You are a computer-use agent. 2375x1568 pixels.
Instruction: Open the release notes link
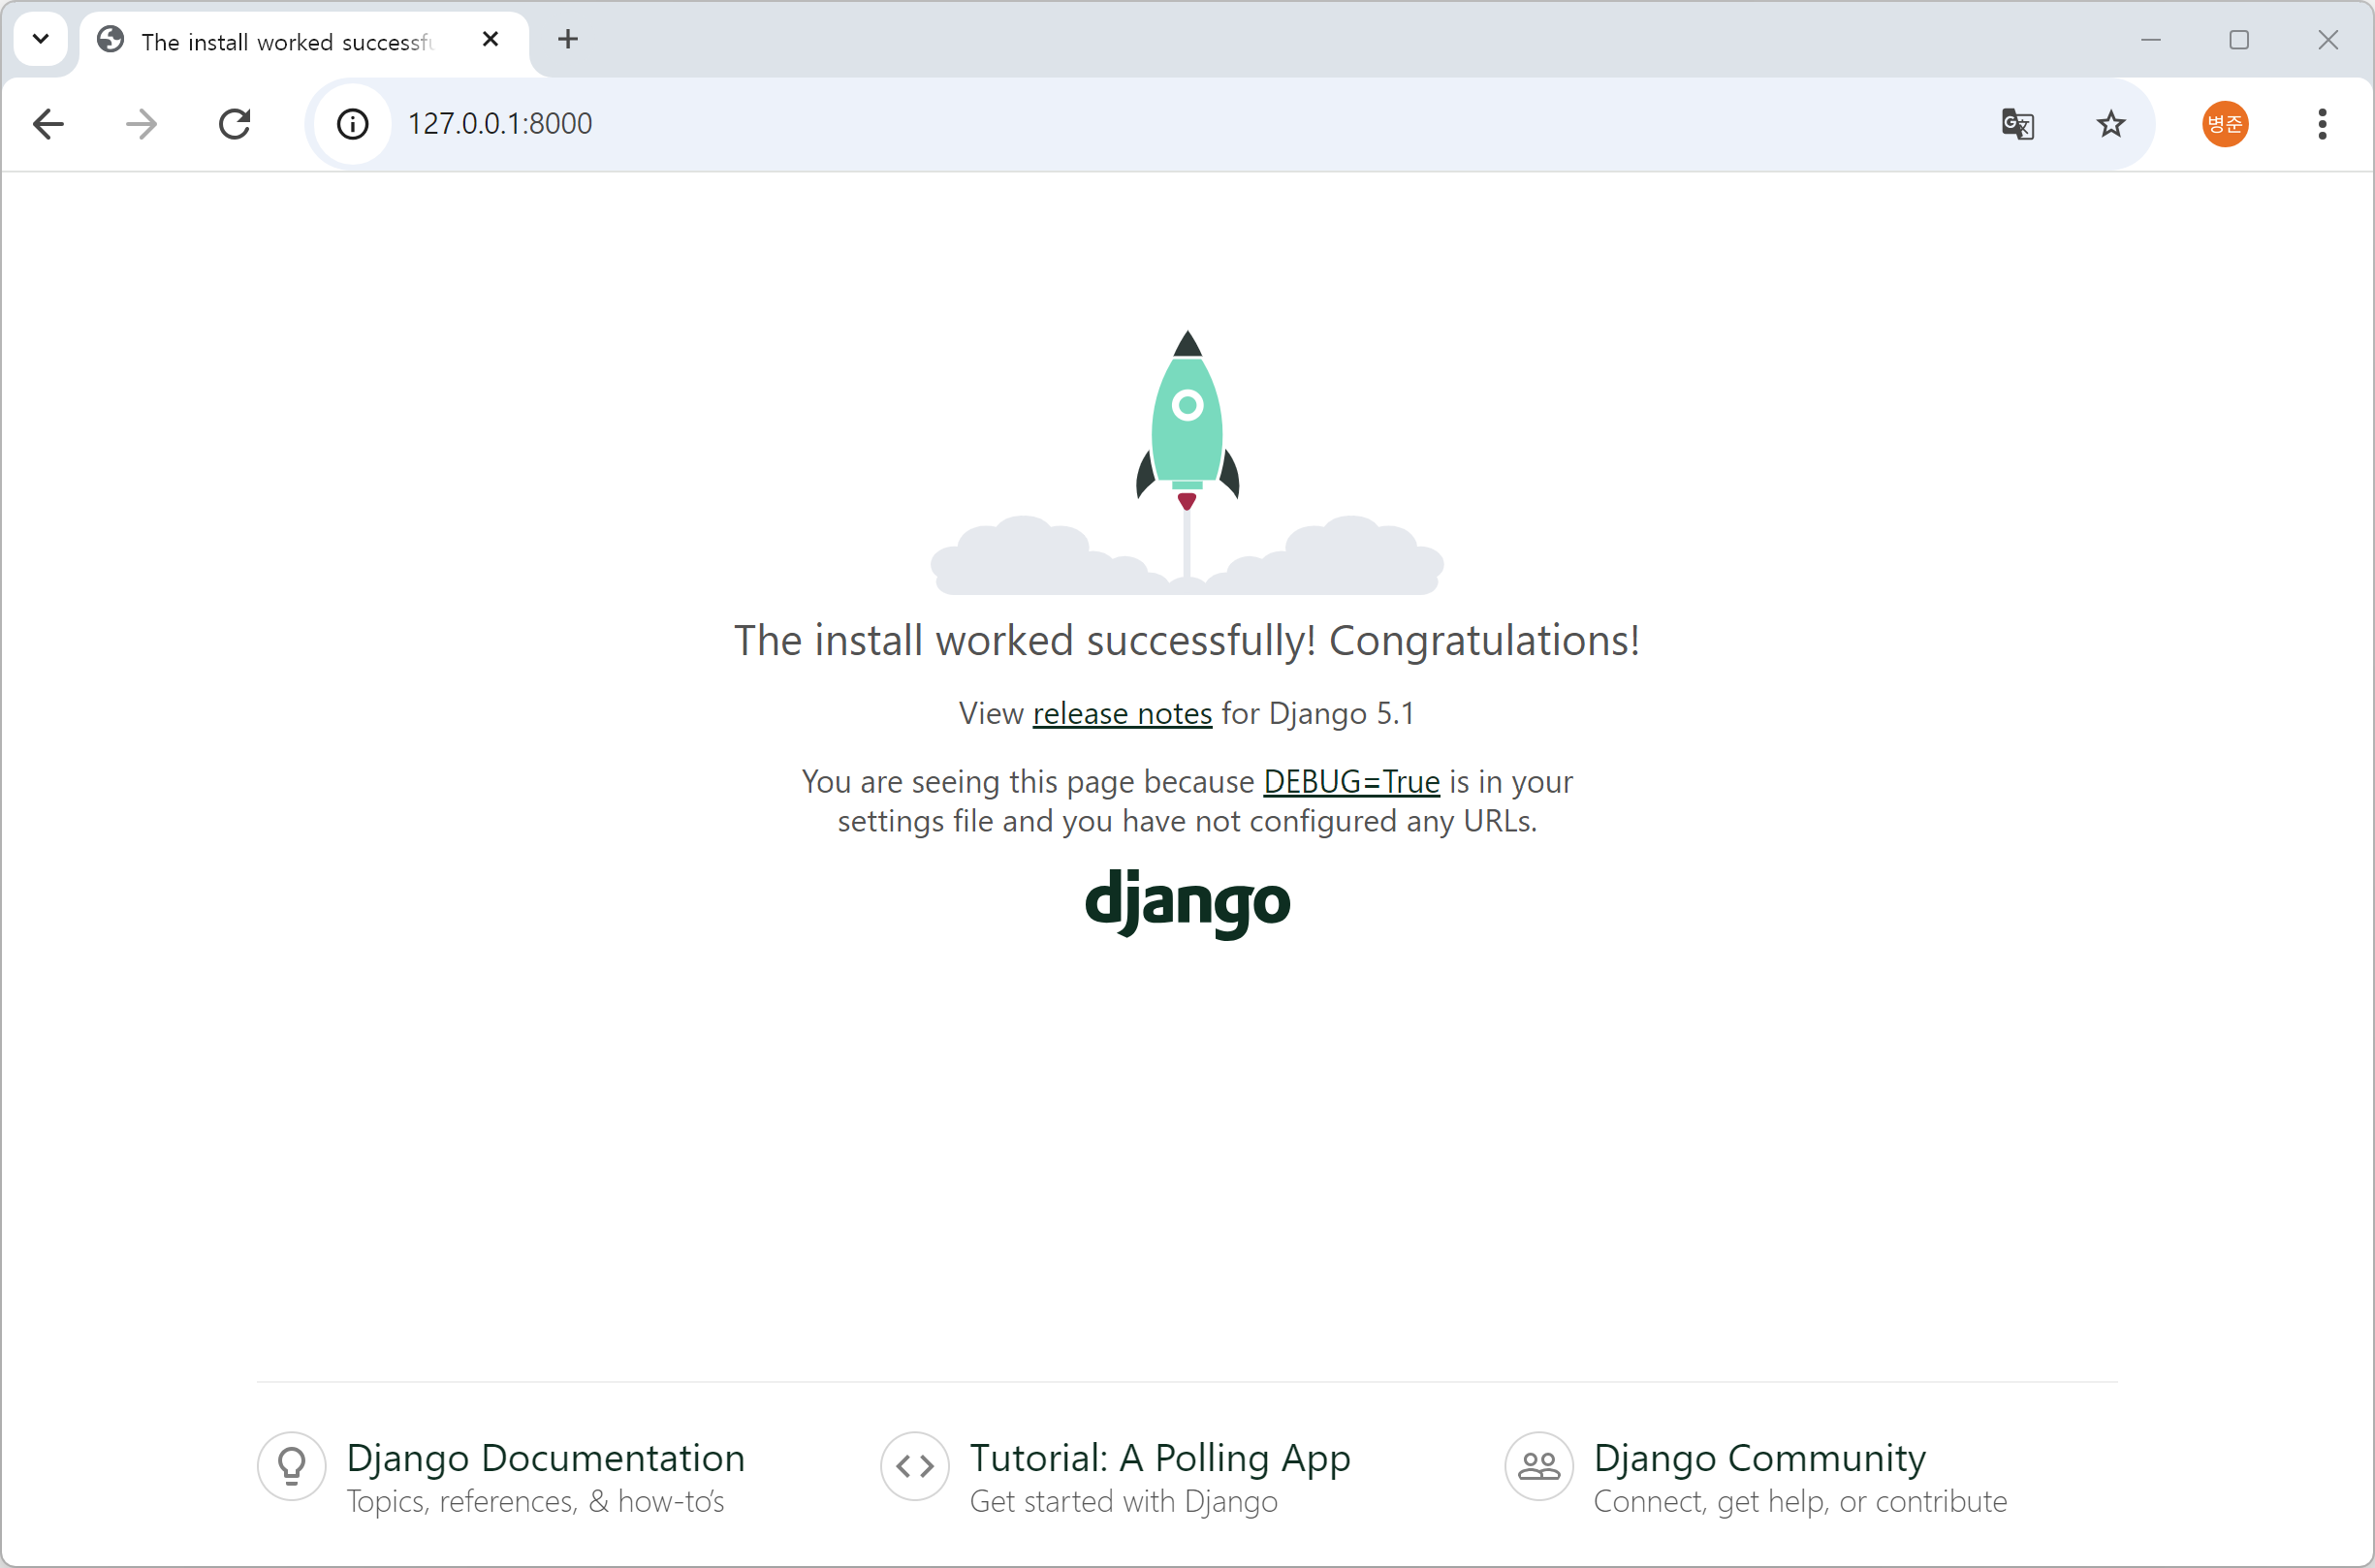point(1121,714)
